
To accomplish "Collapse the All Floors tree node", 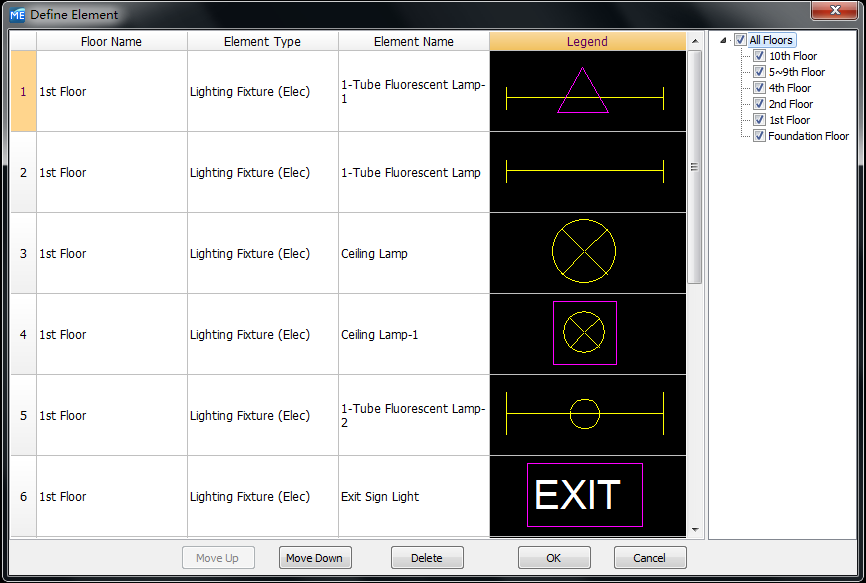I will tap(724, 41).
